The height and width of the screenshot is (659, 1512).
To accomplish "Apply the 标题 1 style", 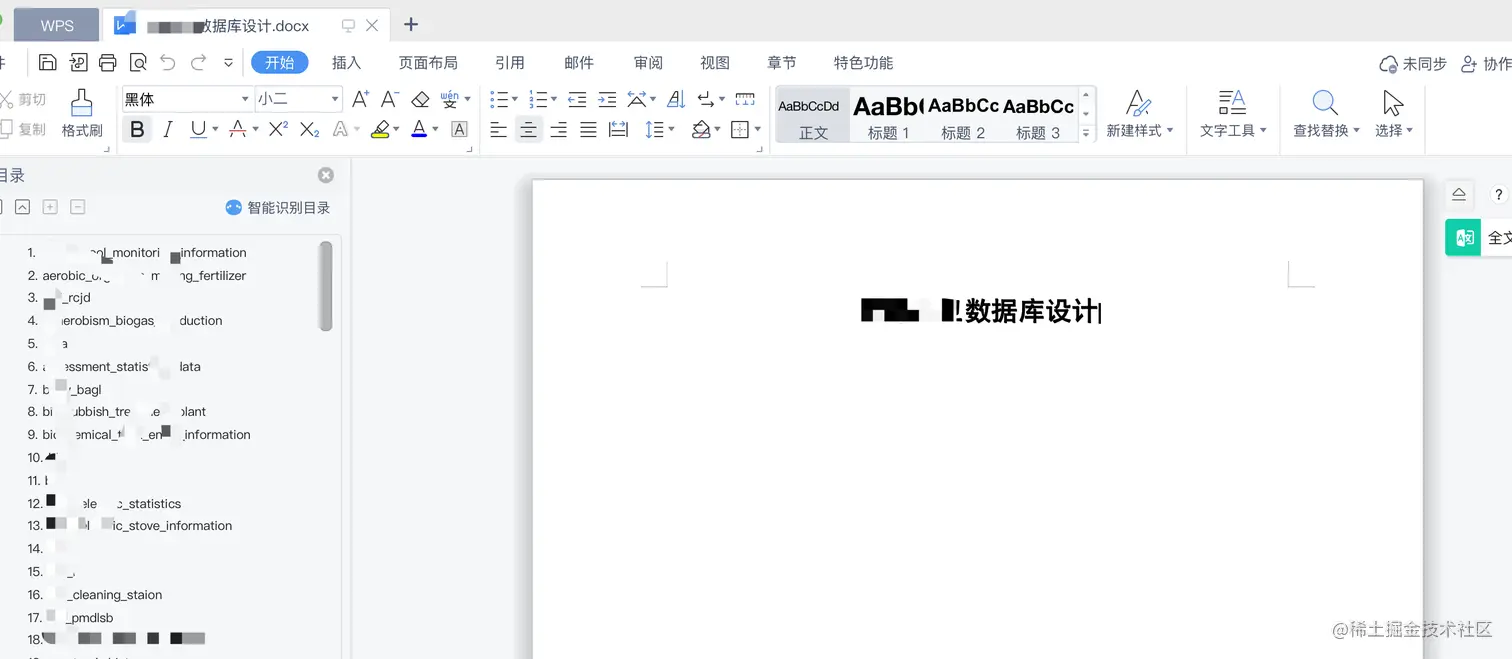I will [888, 115].
